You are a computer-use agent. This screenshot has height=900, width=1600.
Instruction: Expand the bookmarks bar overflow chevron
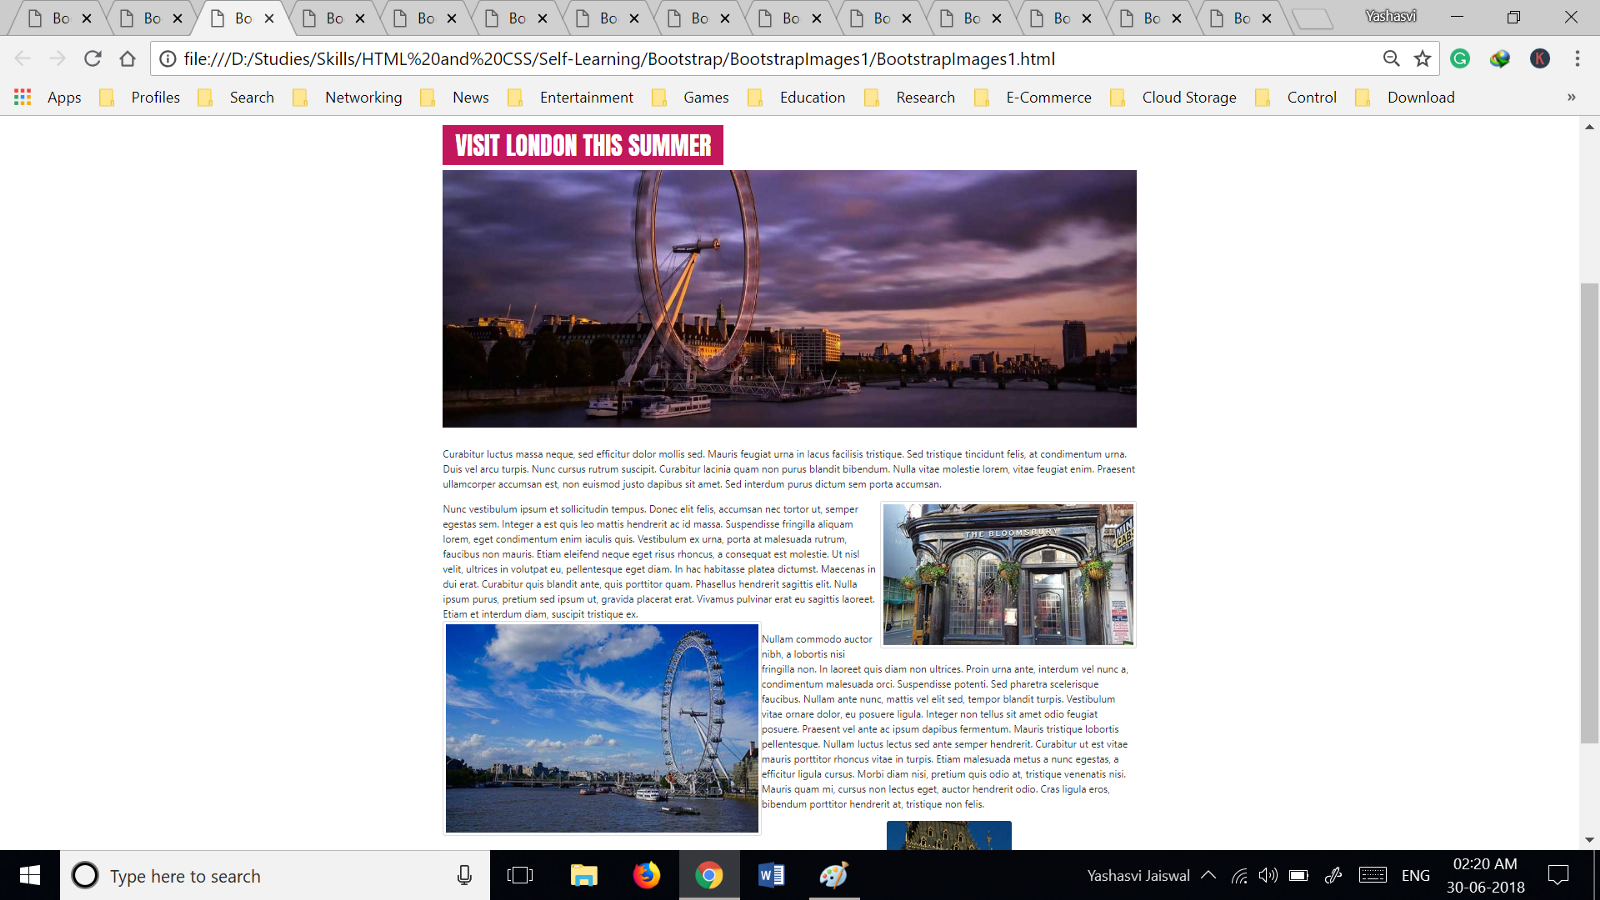[x=1571, y=97]
